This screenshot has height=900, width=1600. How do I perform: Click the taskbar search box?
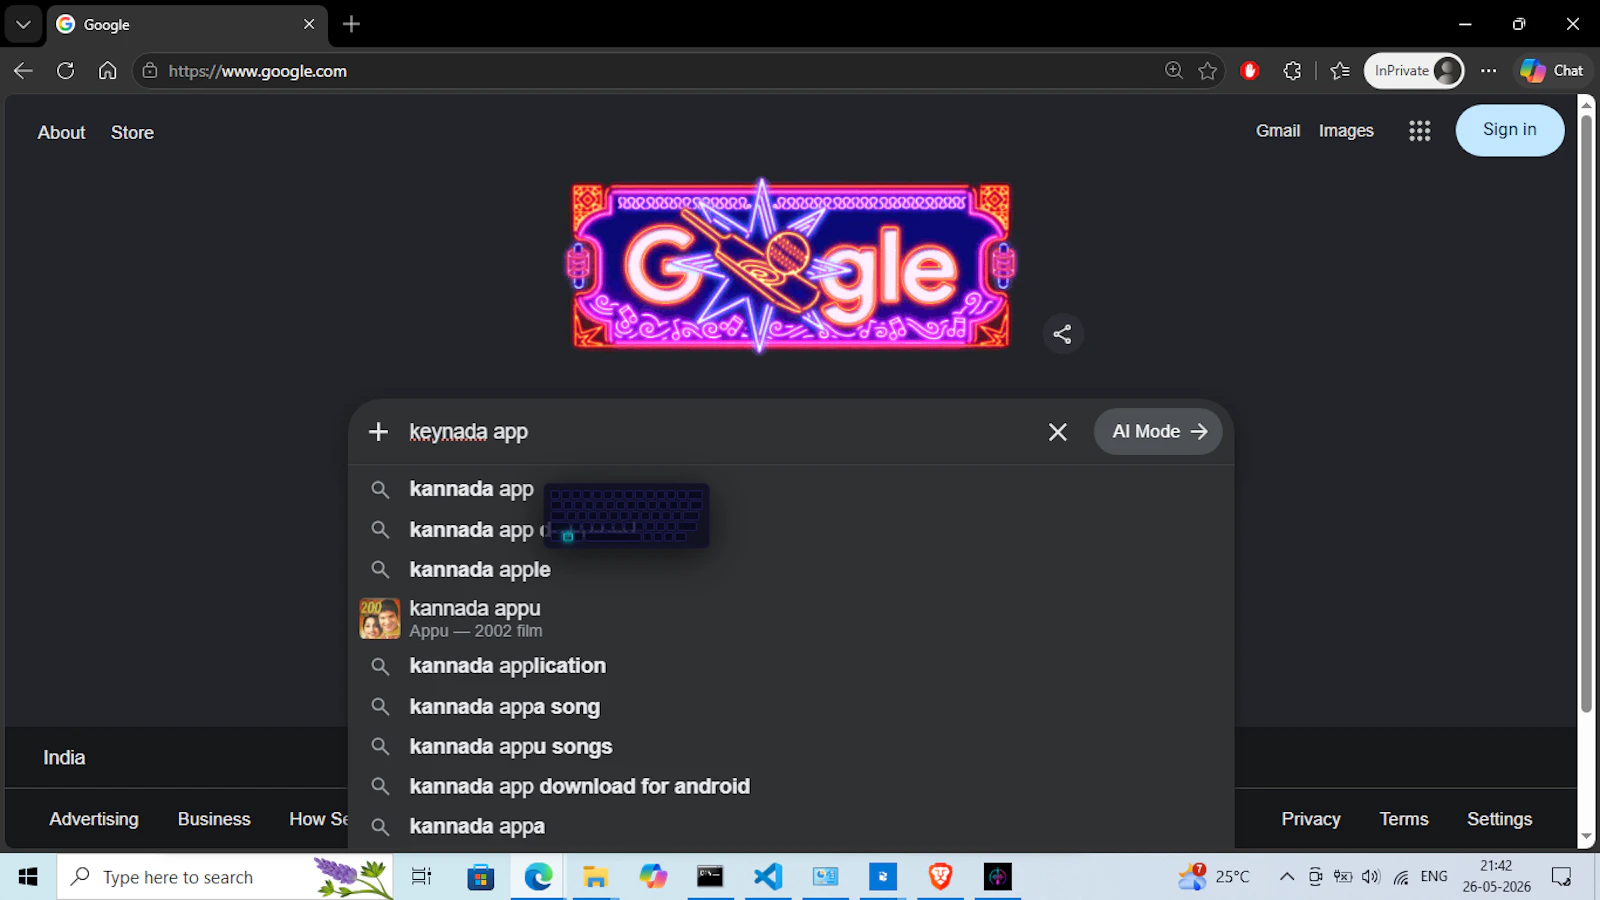pos(225,877)
